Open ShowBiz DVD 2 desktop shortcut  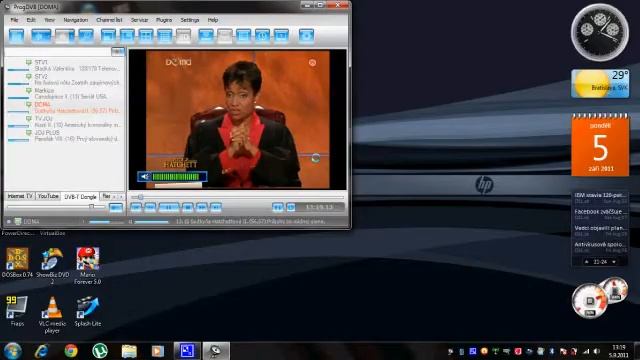[52, 266]
